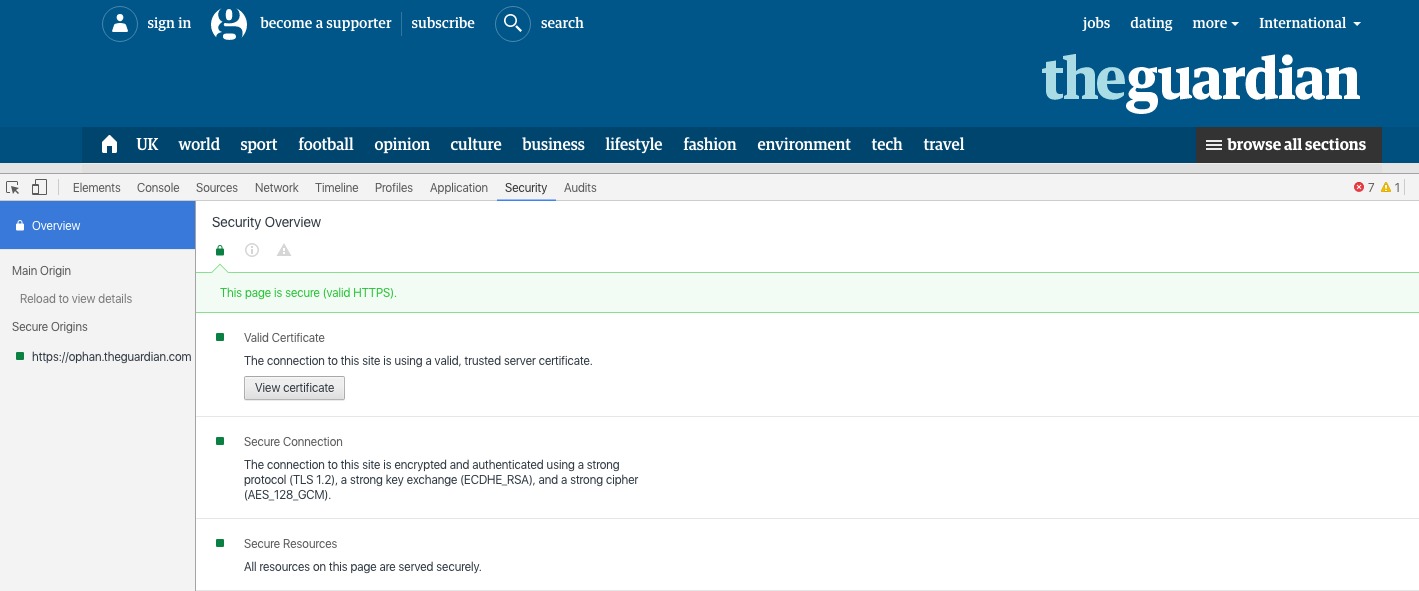Click the red error count icon

(1359, 187)
